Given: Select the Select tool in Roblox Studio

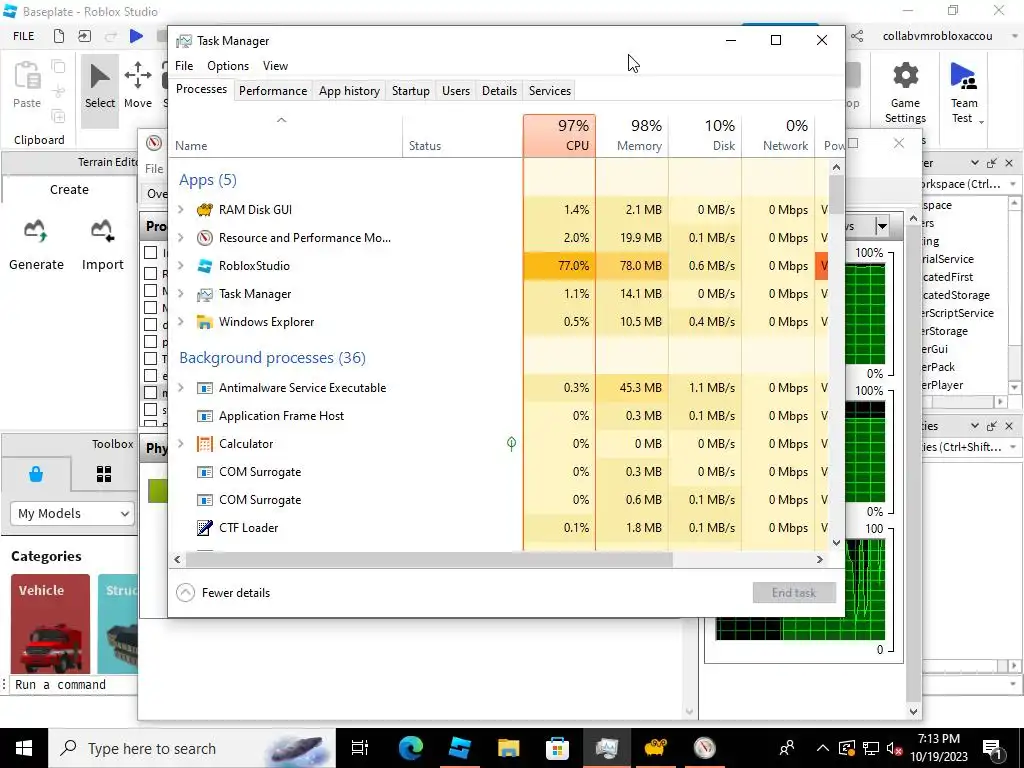Looking at the screenshot, I should [x=100, y=90].
